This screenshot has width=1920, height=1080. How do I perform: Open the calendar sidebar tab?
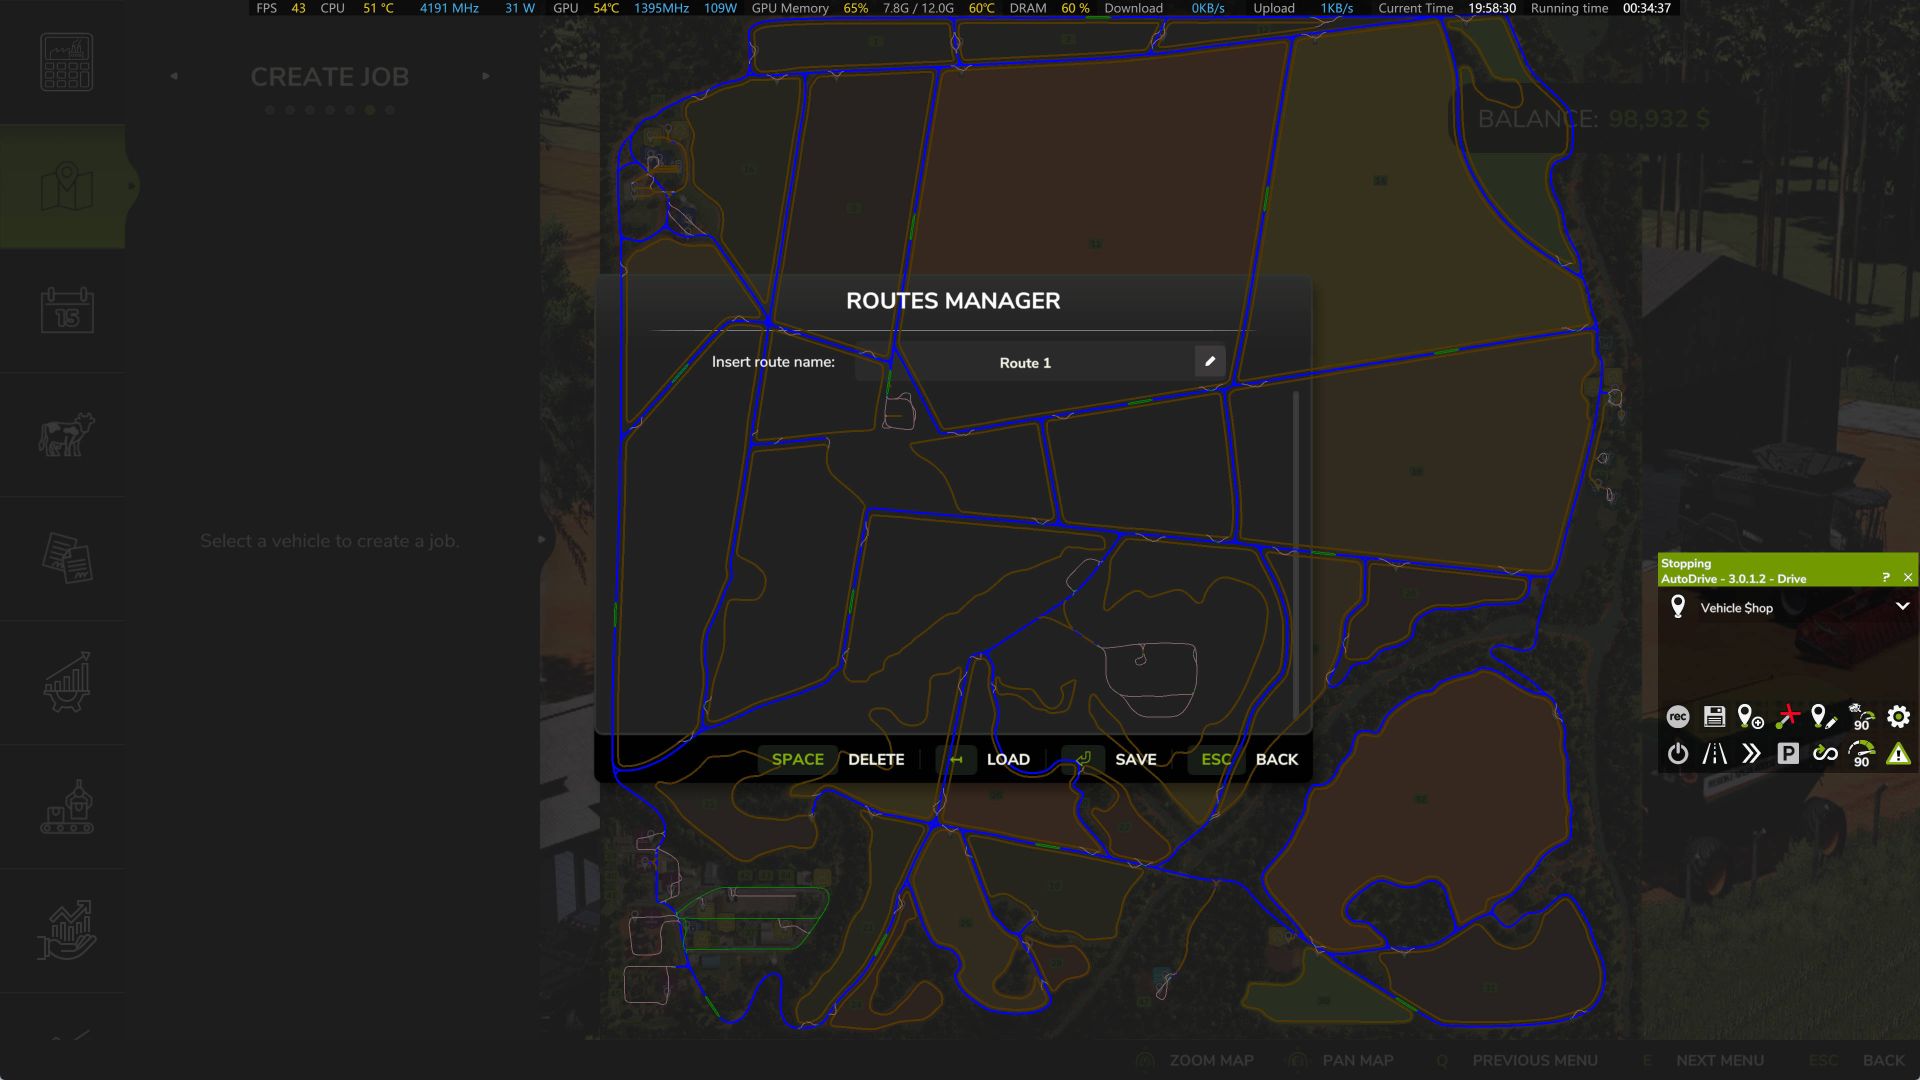[67, 310]
